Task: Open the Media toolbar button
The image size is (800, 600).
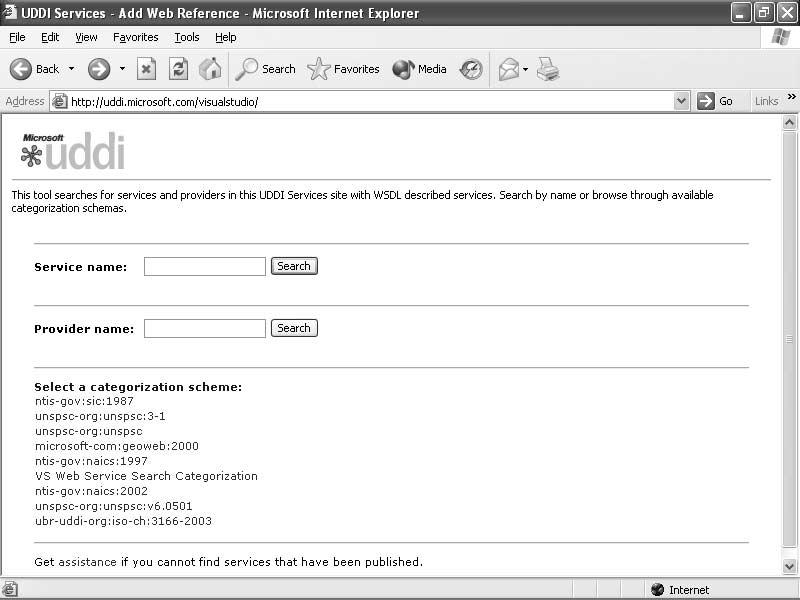Action: click(x=419, y=69)
